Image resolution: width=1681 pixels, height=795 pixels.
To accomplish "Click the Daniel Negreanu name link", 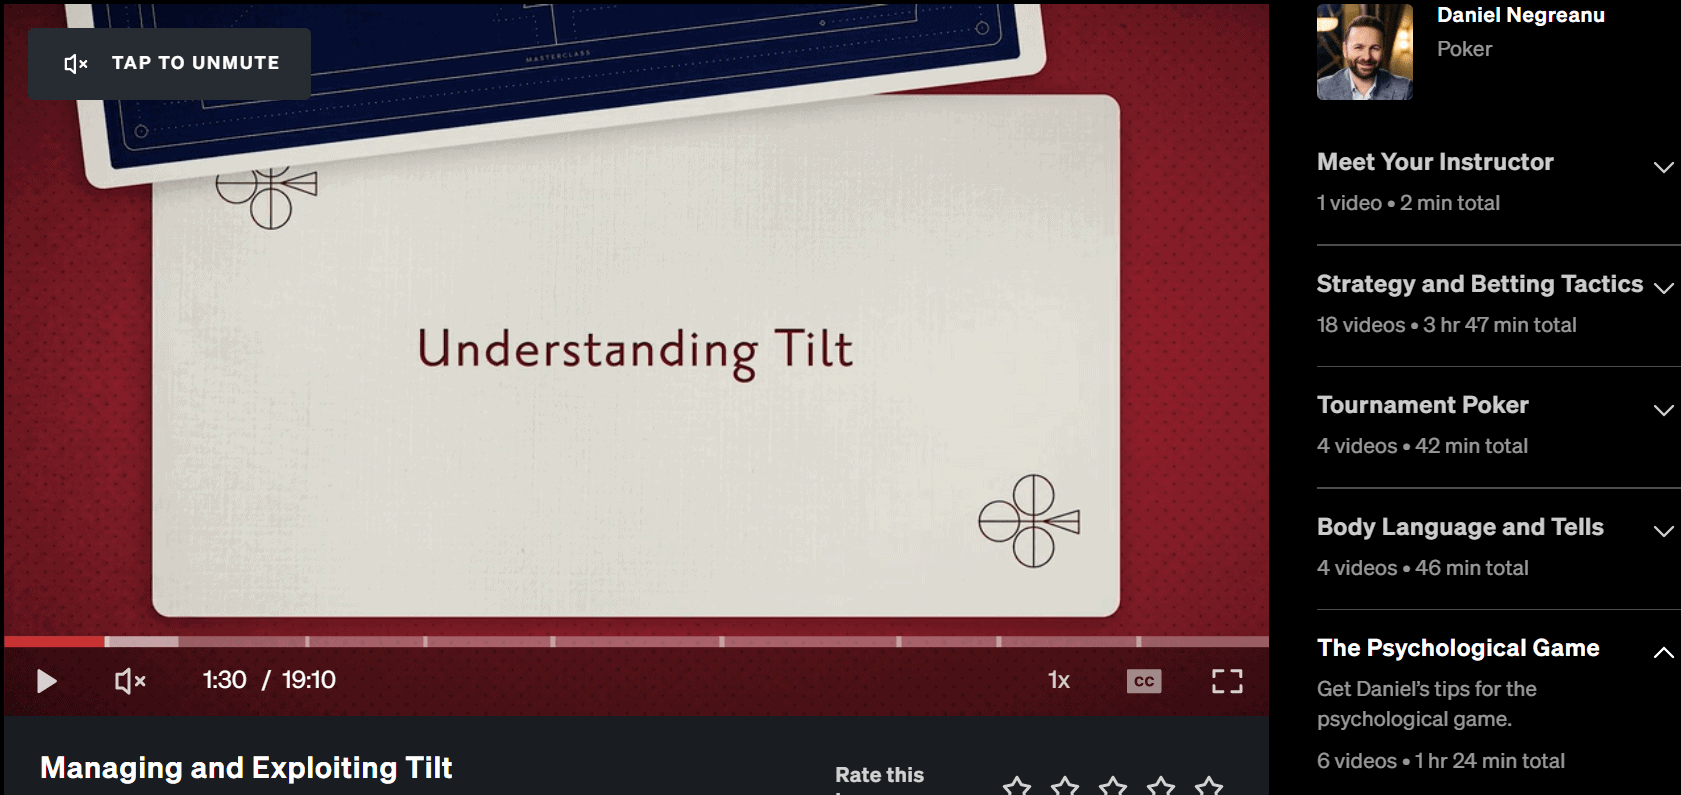I will pyautogui.click(x=1520, y=15).
